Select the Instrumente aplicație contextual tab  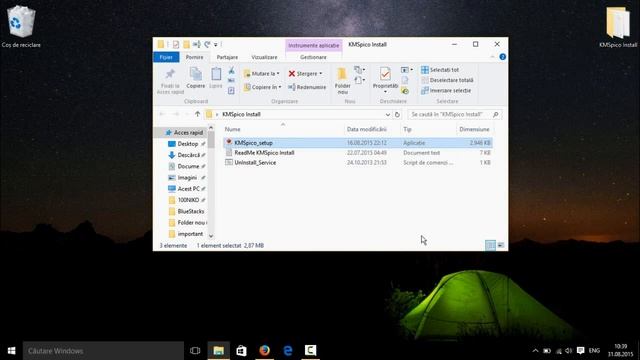click(313, 45)
